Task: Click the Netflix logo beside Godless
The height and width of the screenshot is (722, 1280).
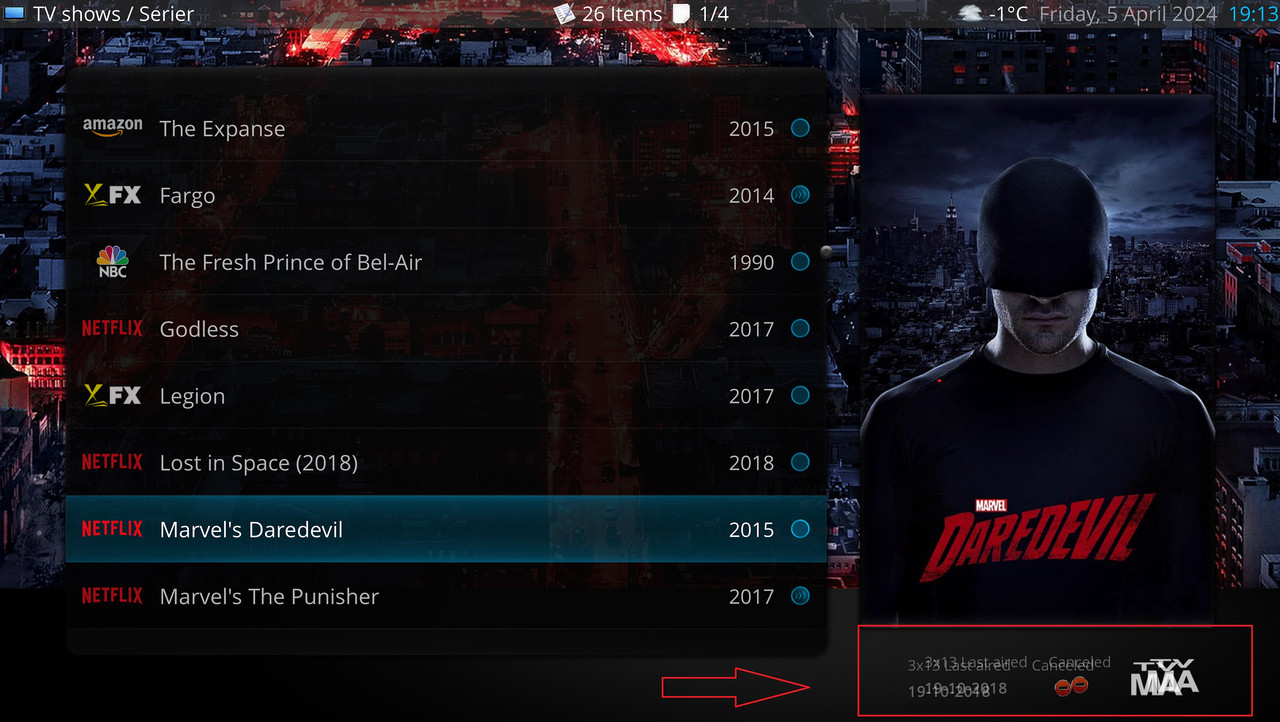Action: pos(112,328)
